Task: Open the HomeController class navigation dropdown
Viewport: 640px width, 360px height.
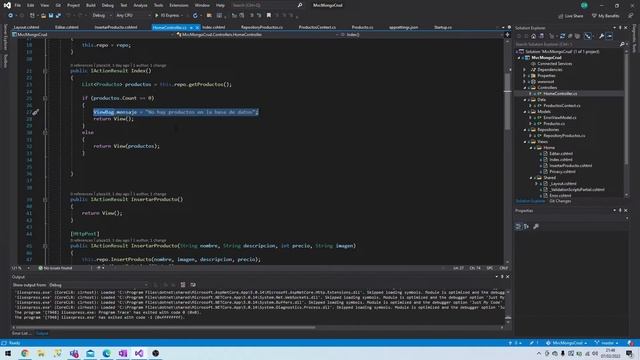Action: point(257,35)
